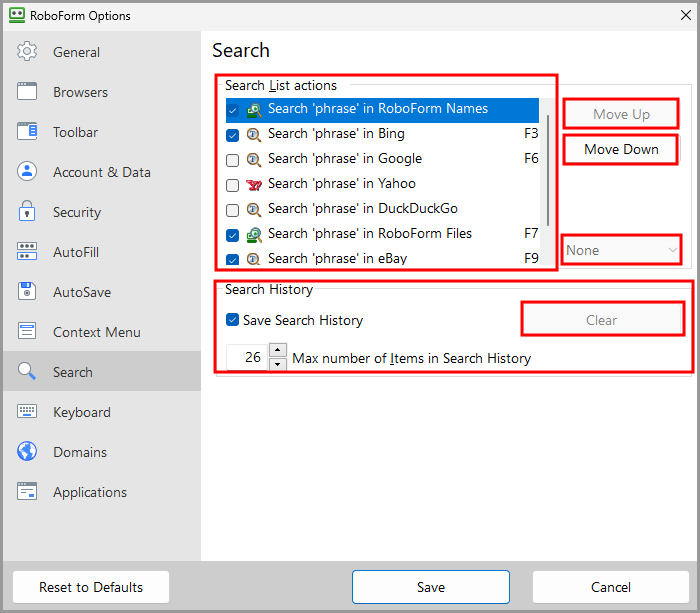The width and height of the screenshot is (700, 613).
Task: Click the General gear icon
Action: (27, 52)
